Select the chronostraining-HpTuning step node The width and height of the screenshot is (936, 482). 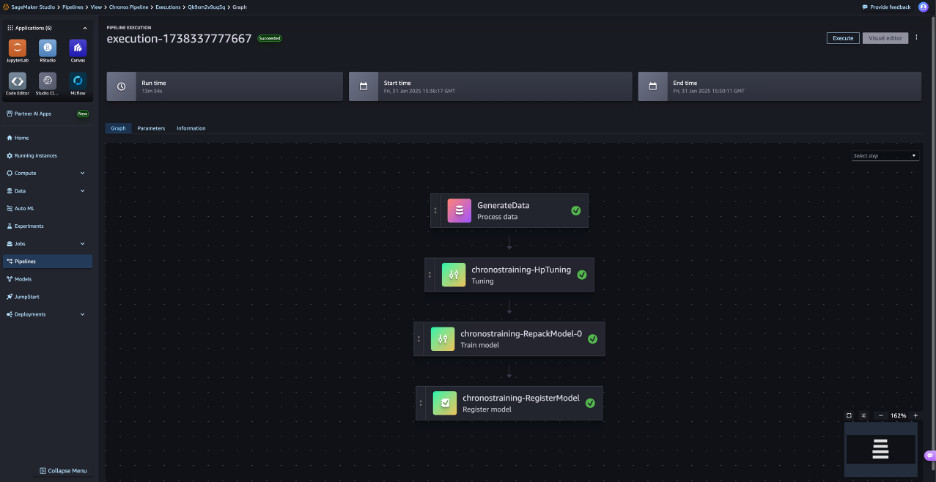(509, 274)
